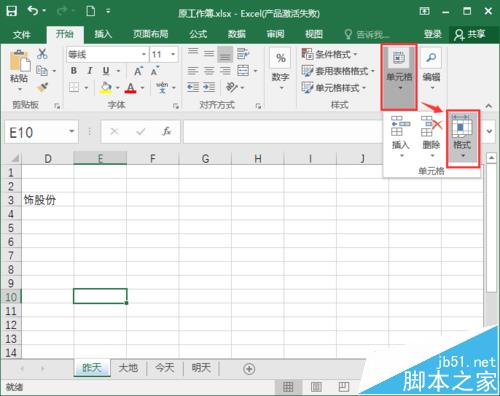The height and width of the screenshot is (396, 500).
Task: Switch to View (视图) tab
Action: tap(314, 34)
